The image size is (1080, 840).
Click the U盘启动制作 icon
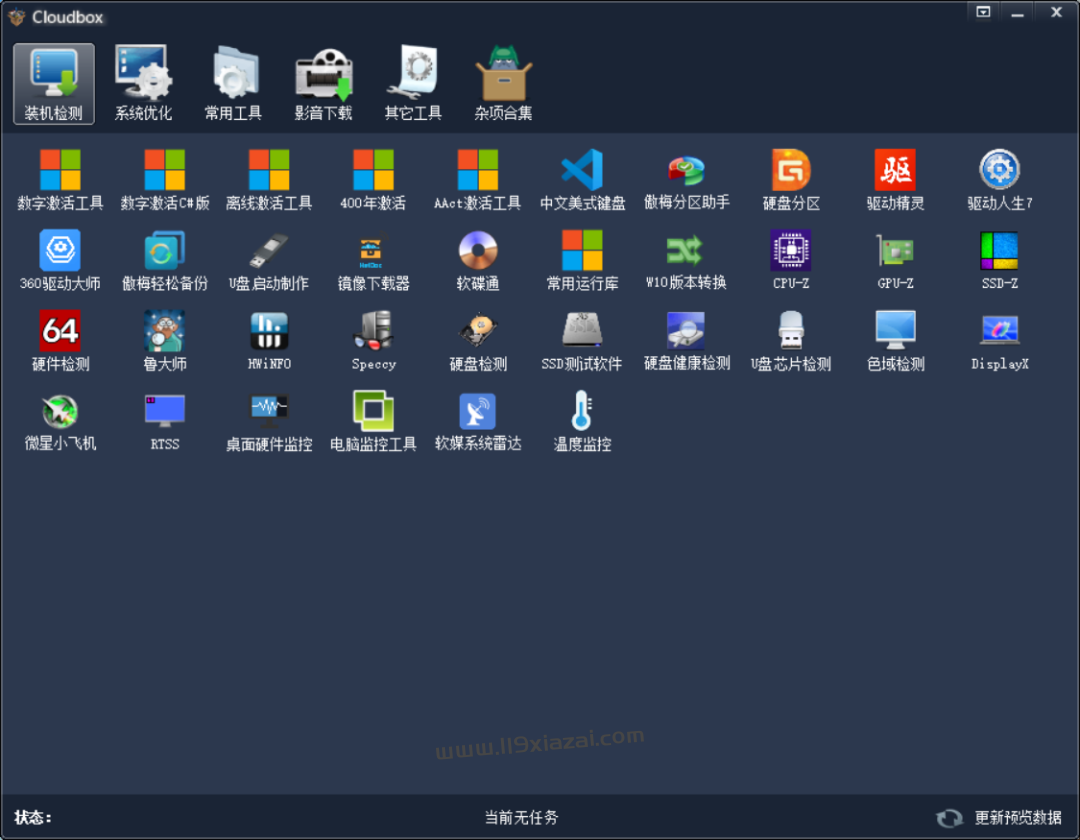pyautogui.click(x=269, y=260)
